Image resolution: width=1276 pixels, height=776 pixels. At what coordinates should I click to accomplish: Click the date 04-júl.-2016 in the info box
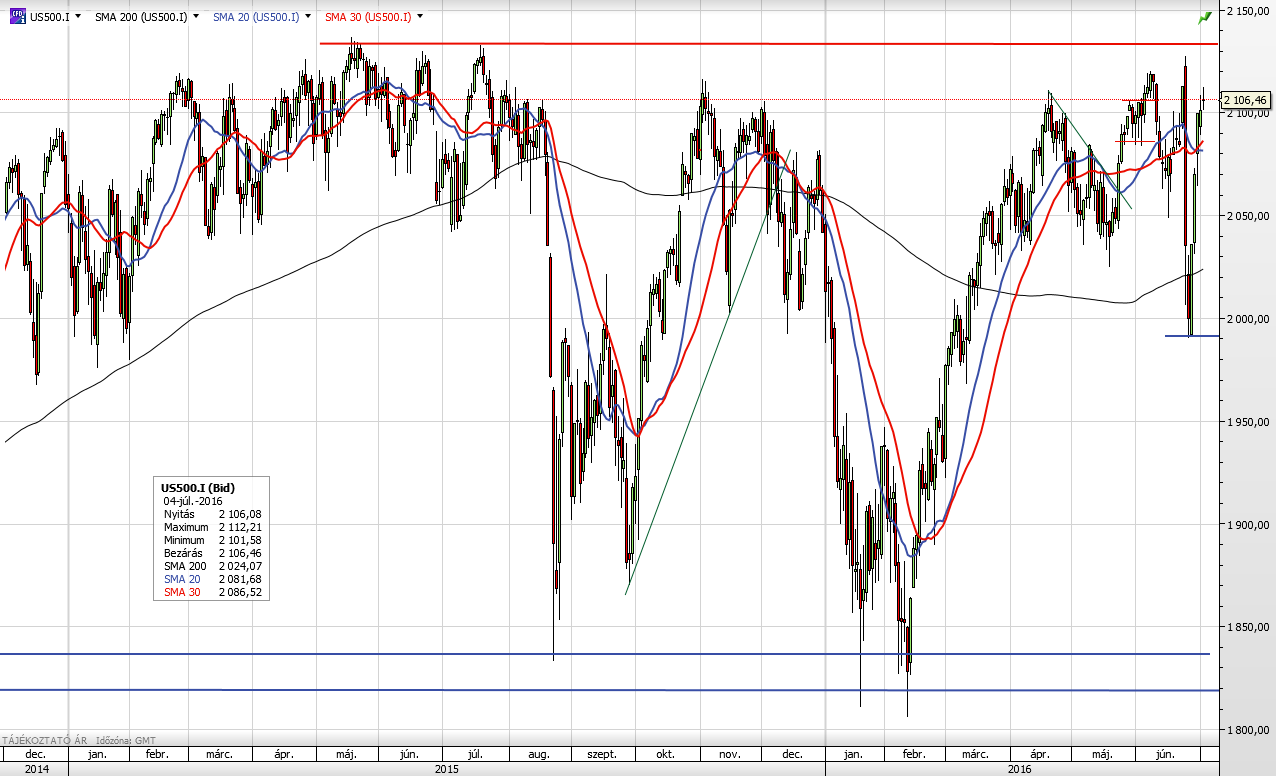tap(193, 500)
